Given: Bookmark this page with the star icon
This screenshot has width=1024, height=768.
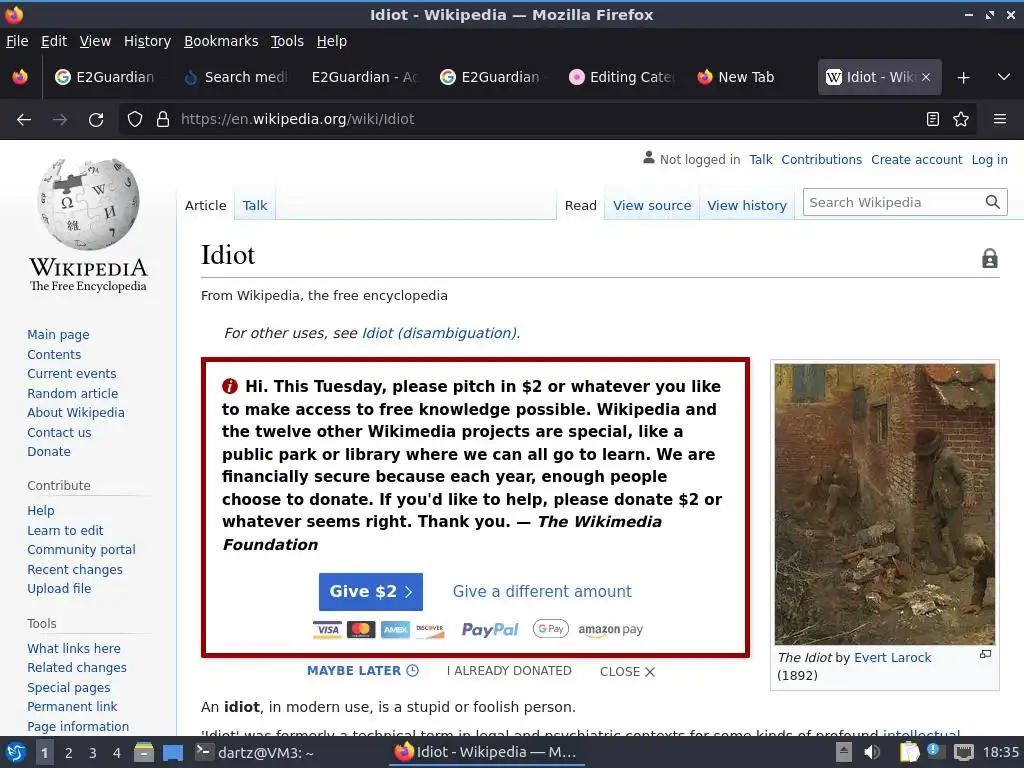Looking at the screenshot, I should click(x=961, y=119).
